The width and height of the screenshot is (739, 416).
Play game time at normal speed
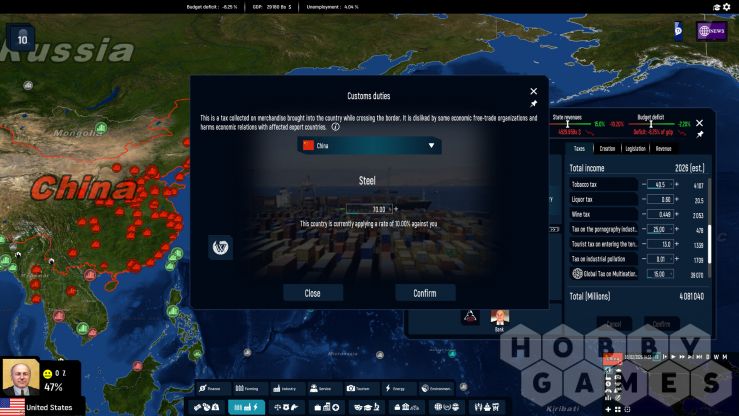click(x=673, y=357)
